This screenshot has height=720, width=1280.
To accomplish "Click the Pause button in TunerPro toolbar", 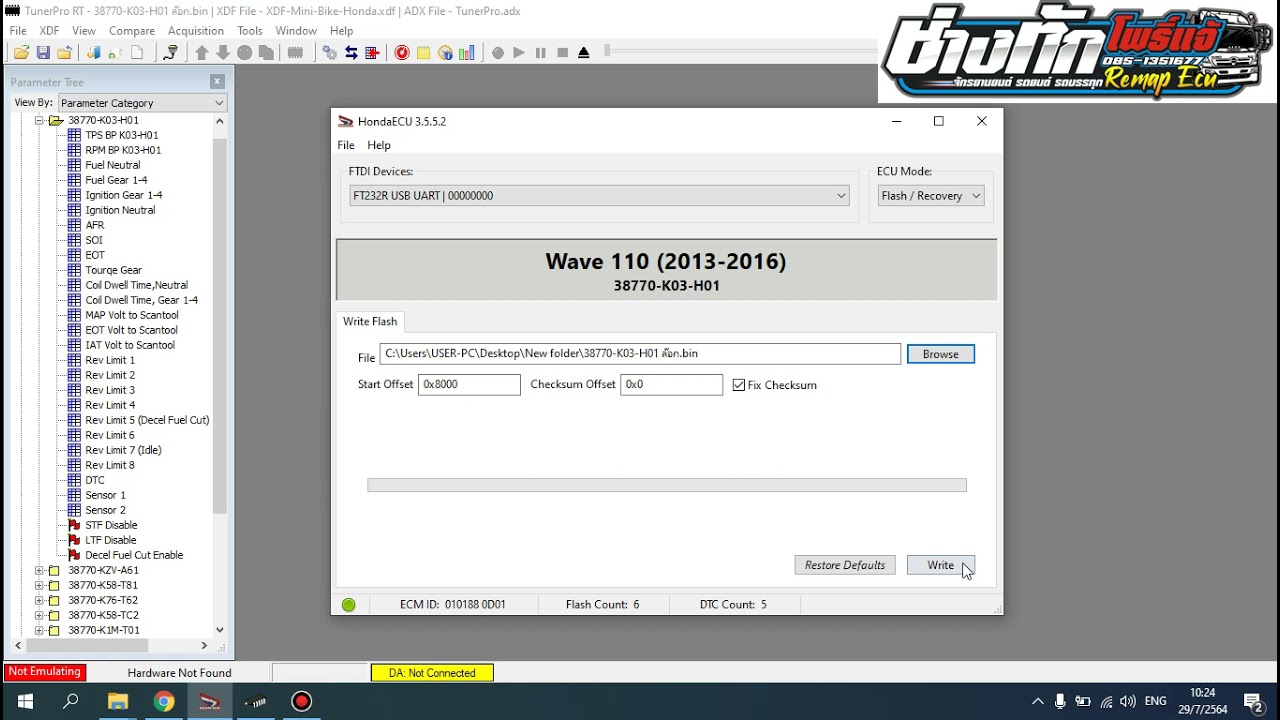I will pyautogui.click(x=541, y=53).
